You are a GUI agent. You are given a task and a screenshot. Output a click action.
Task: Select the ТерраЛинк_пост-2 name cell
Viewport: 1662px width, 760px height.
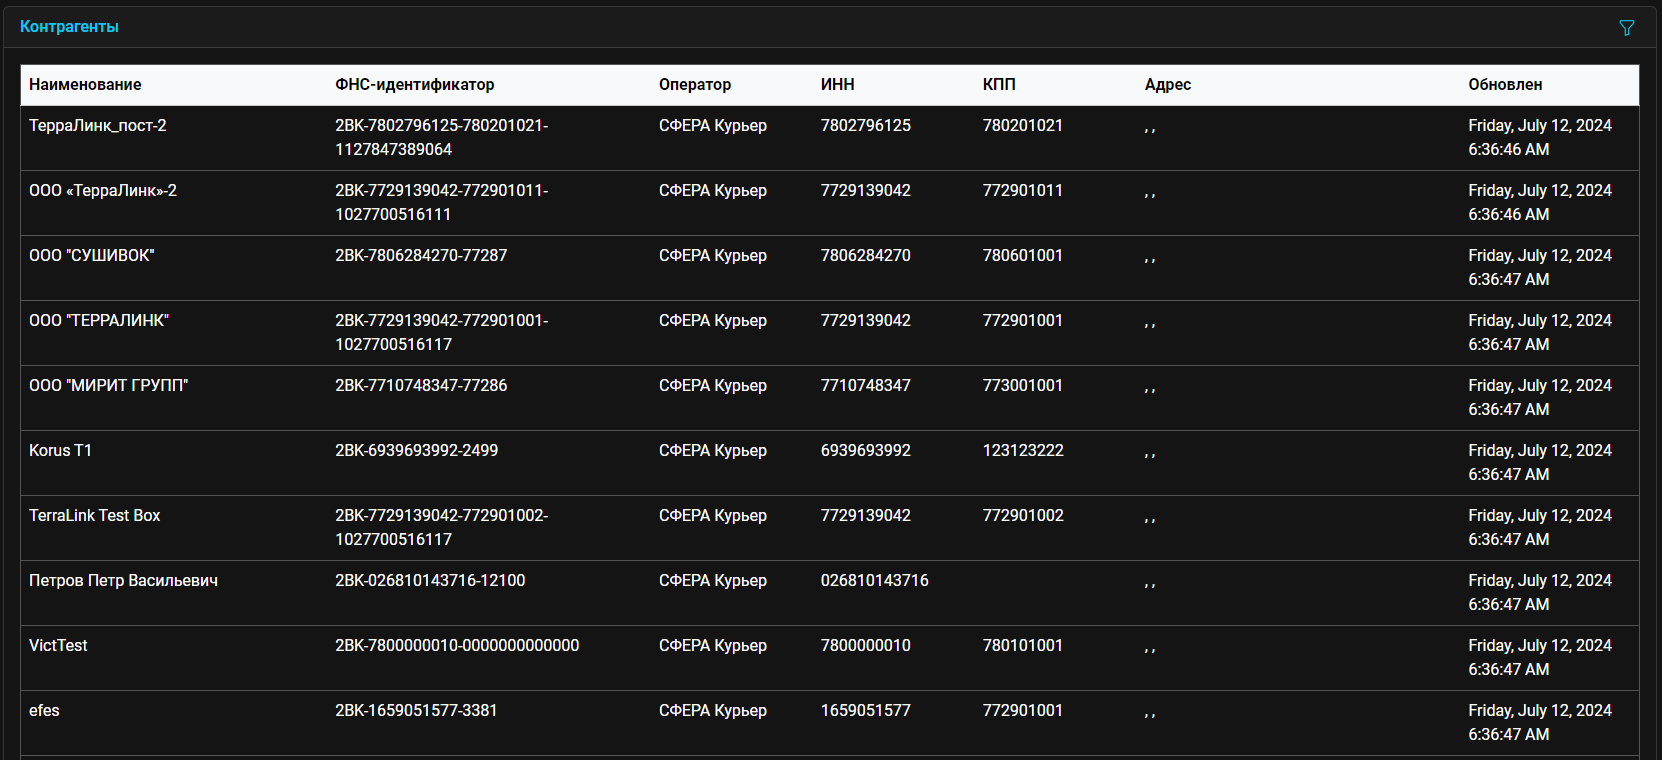click(98, 126)
